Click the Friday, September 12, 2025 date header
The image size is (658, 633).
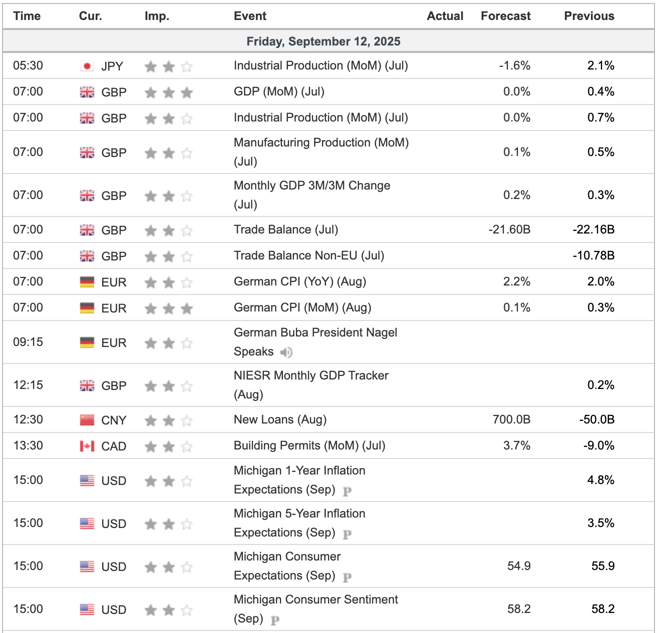click(323, 41)
